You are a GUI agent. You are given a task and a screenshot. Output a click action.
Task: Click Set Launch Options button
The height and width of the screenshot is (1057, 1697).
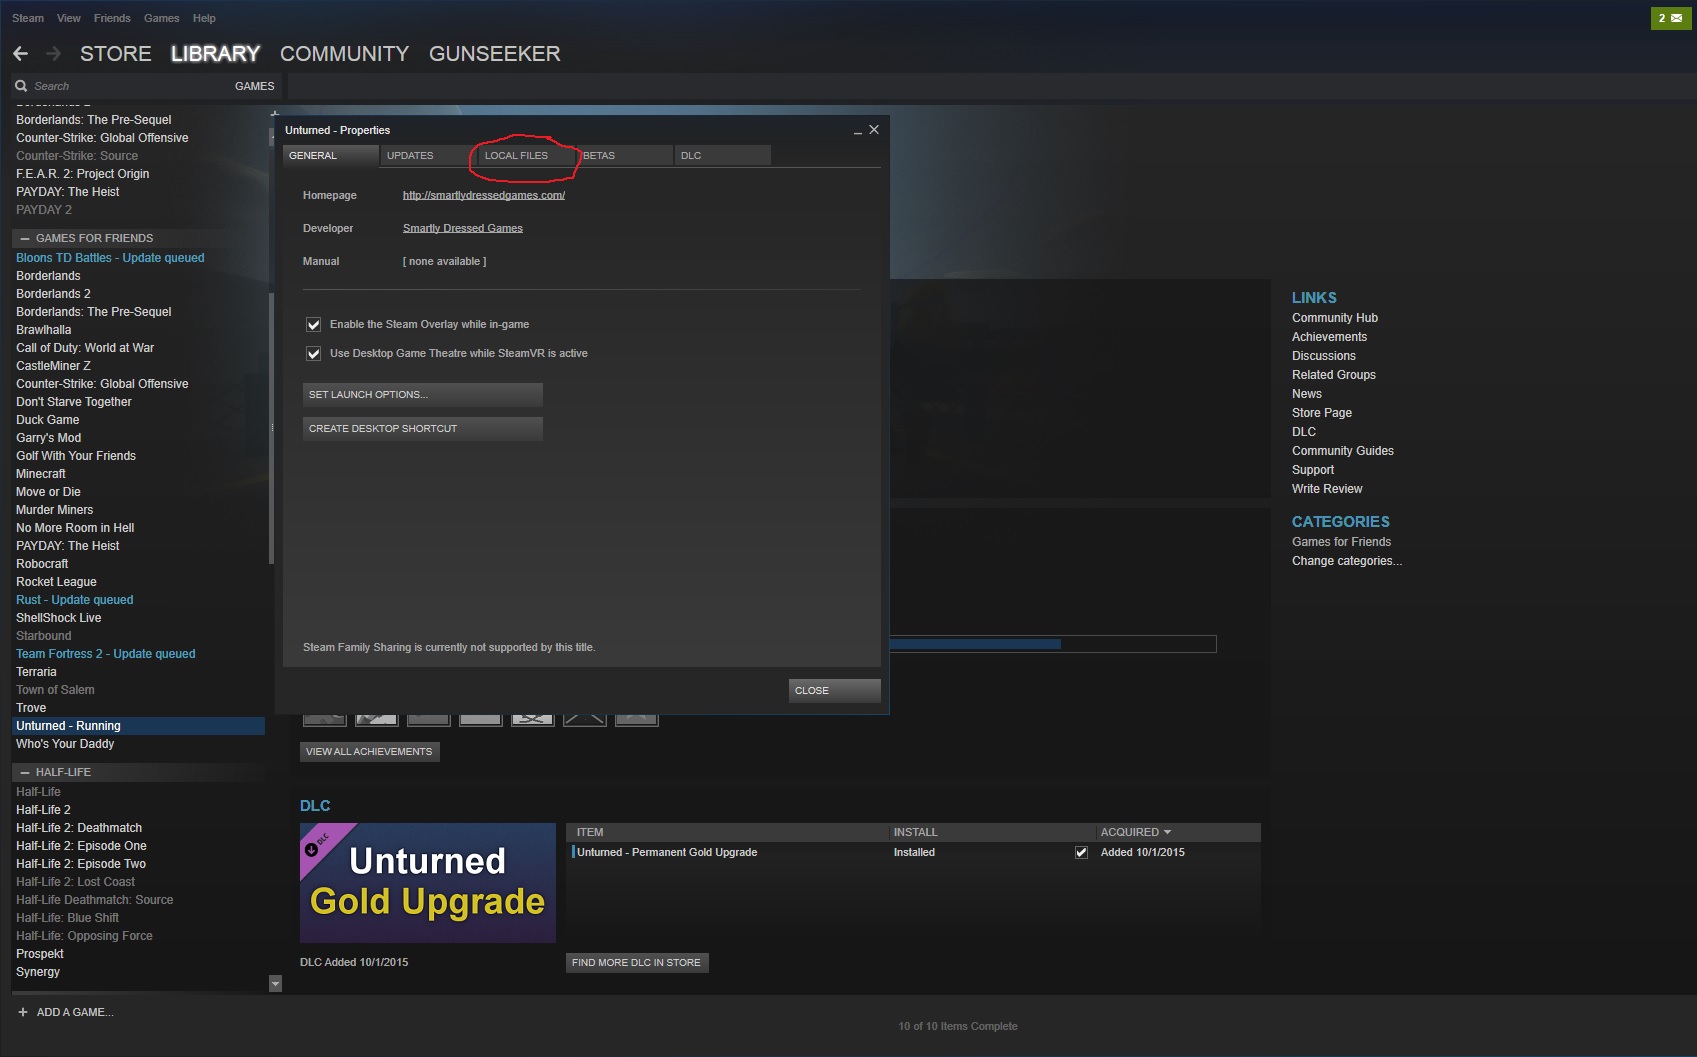pyautogui.click(x=423, y=395)
